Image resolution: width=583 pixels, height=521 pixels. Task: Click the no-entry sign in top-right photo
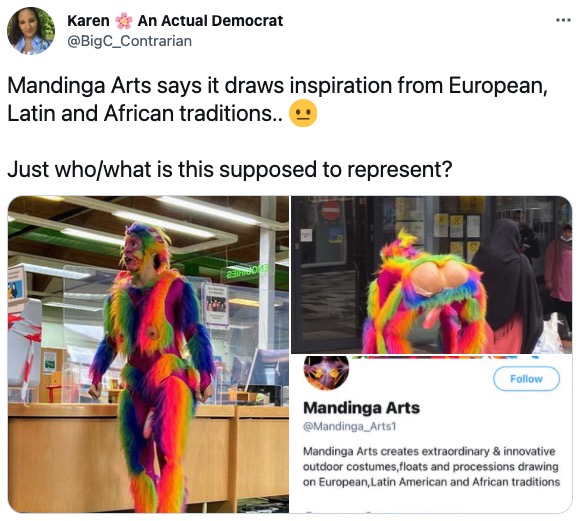[331, 211]
